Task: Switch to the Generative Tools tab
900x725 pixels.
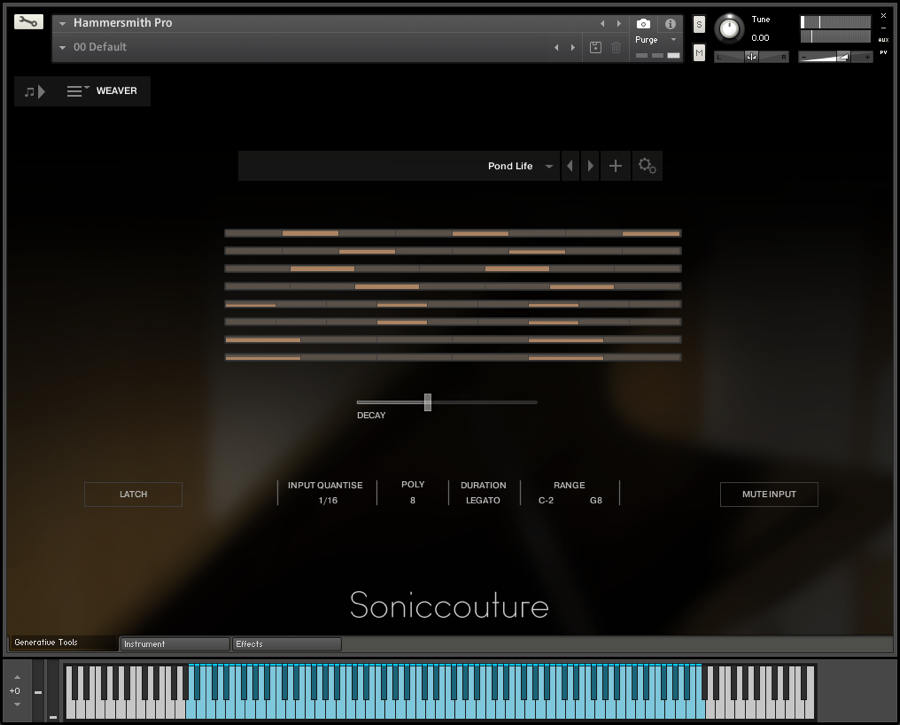Action: (x=62, y=643)
